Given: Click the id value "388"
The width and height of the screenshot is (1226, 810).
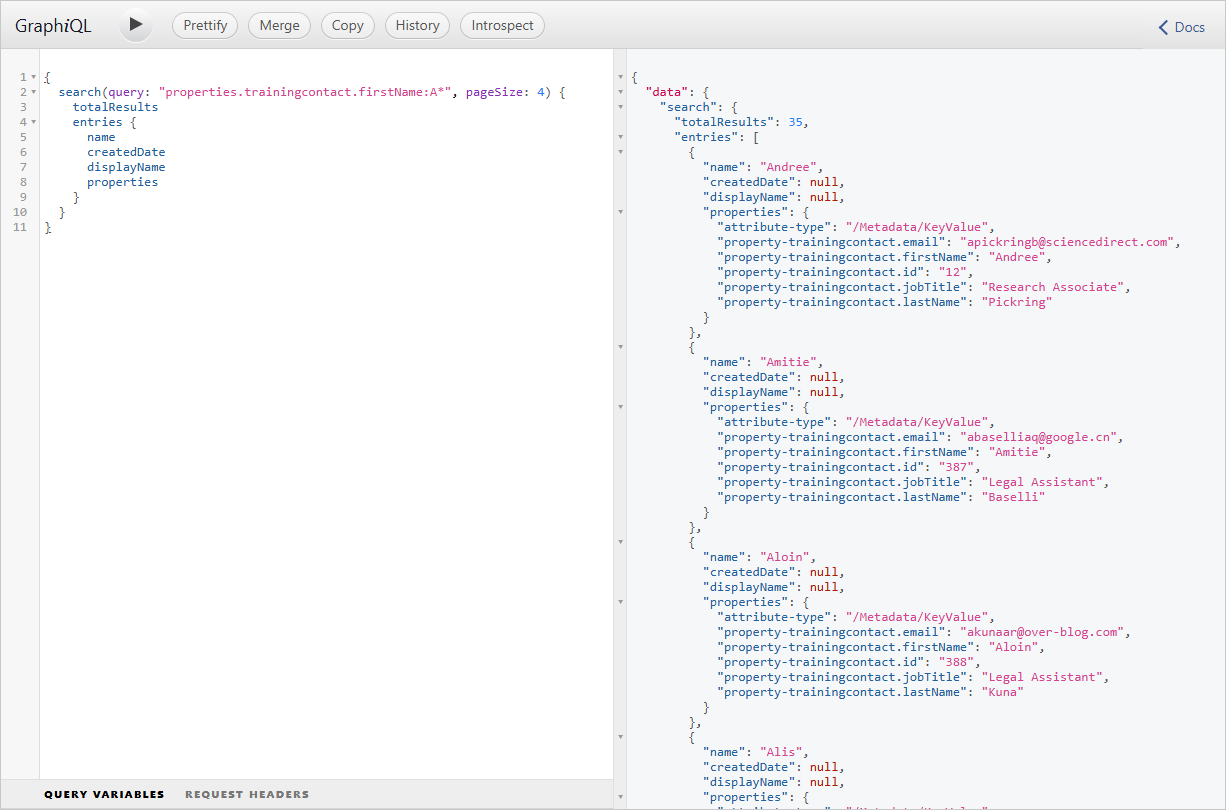Looking at the screenshot, I should tap(956, 662).
